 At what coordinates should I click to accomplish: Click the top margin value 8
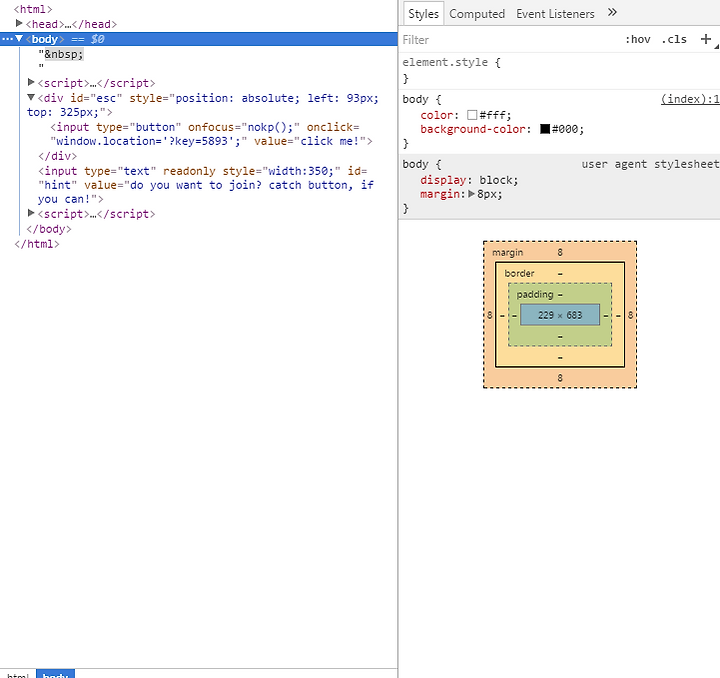tap(560, 252)
